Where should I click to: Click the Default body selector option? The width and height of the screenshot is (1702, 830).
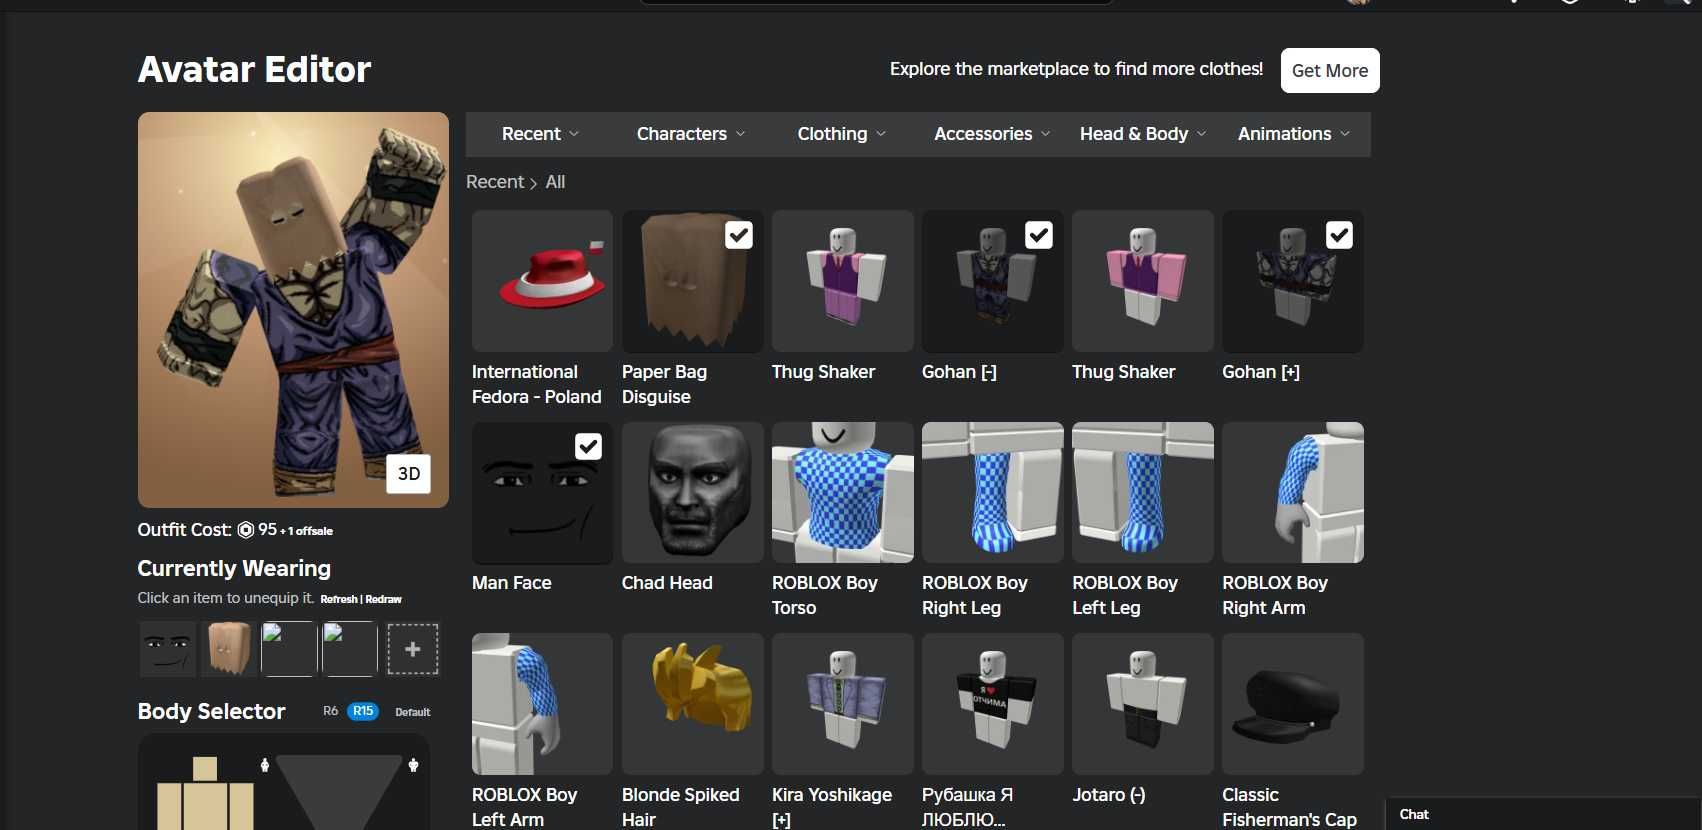[412, 712]
